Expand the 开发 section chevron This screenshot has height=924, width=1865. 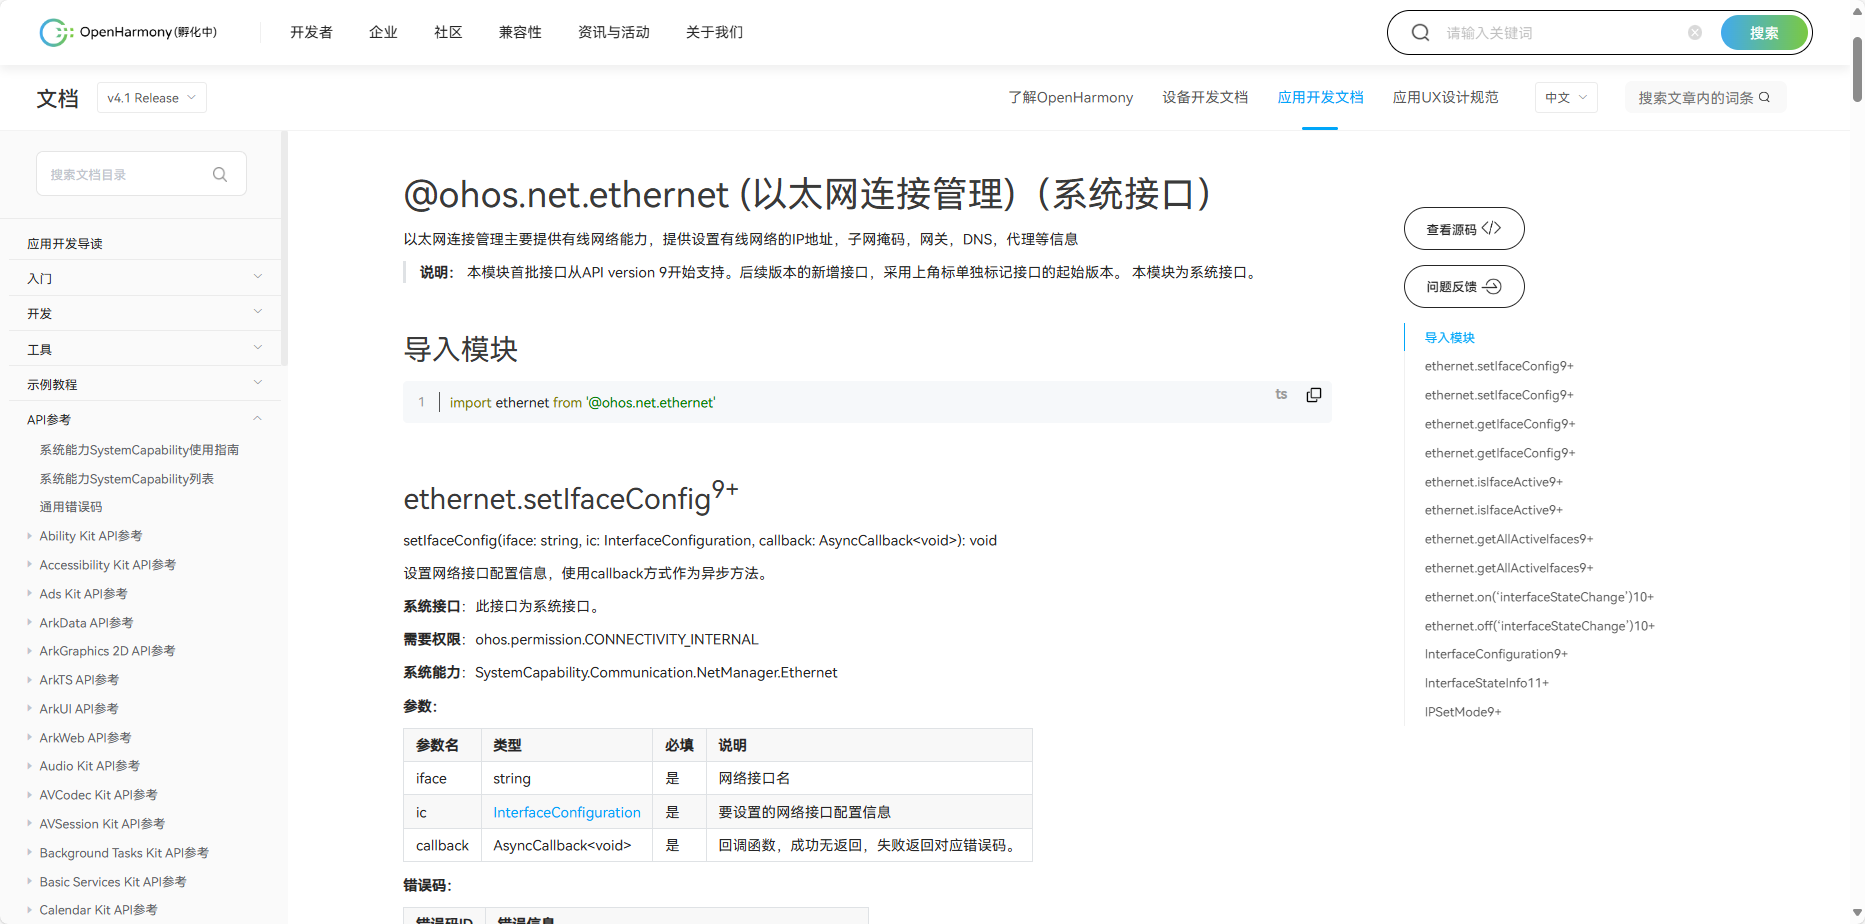point(258,312)
